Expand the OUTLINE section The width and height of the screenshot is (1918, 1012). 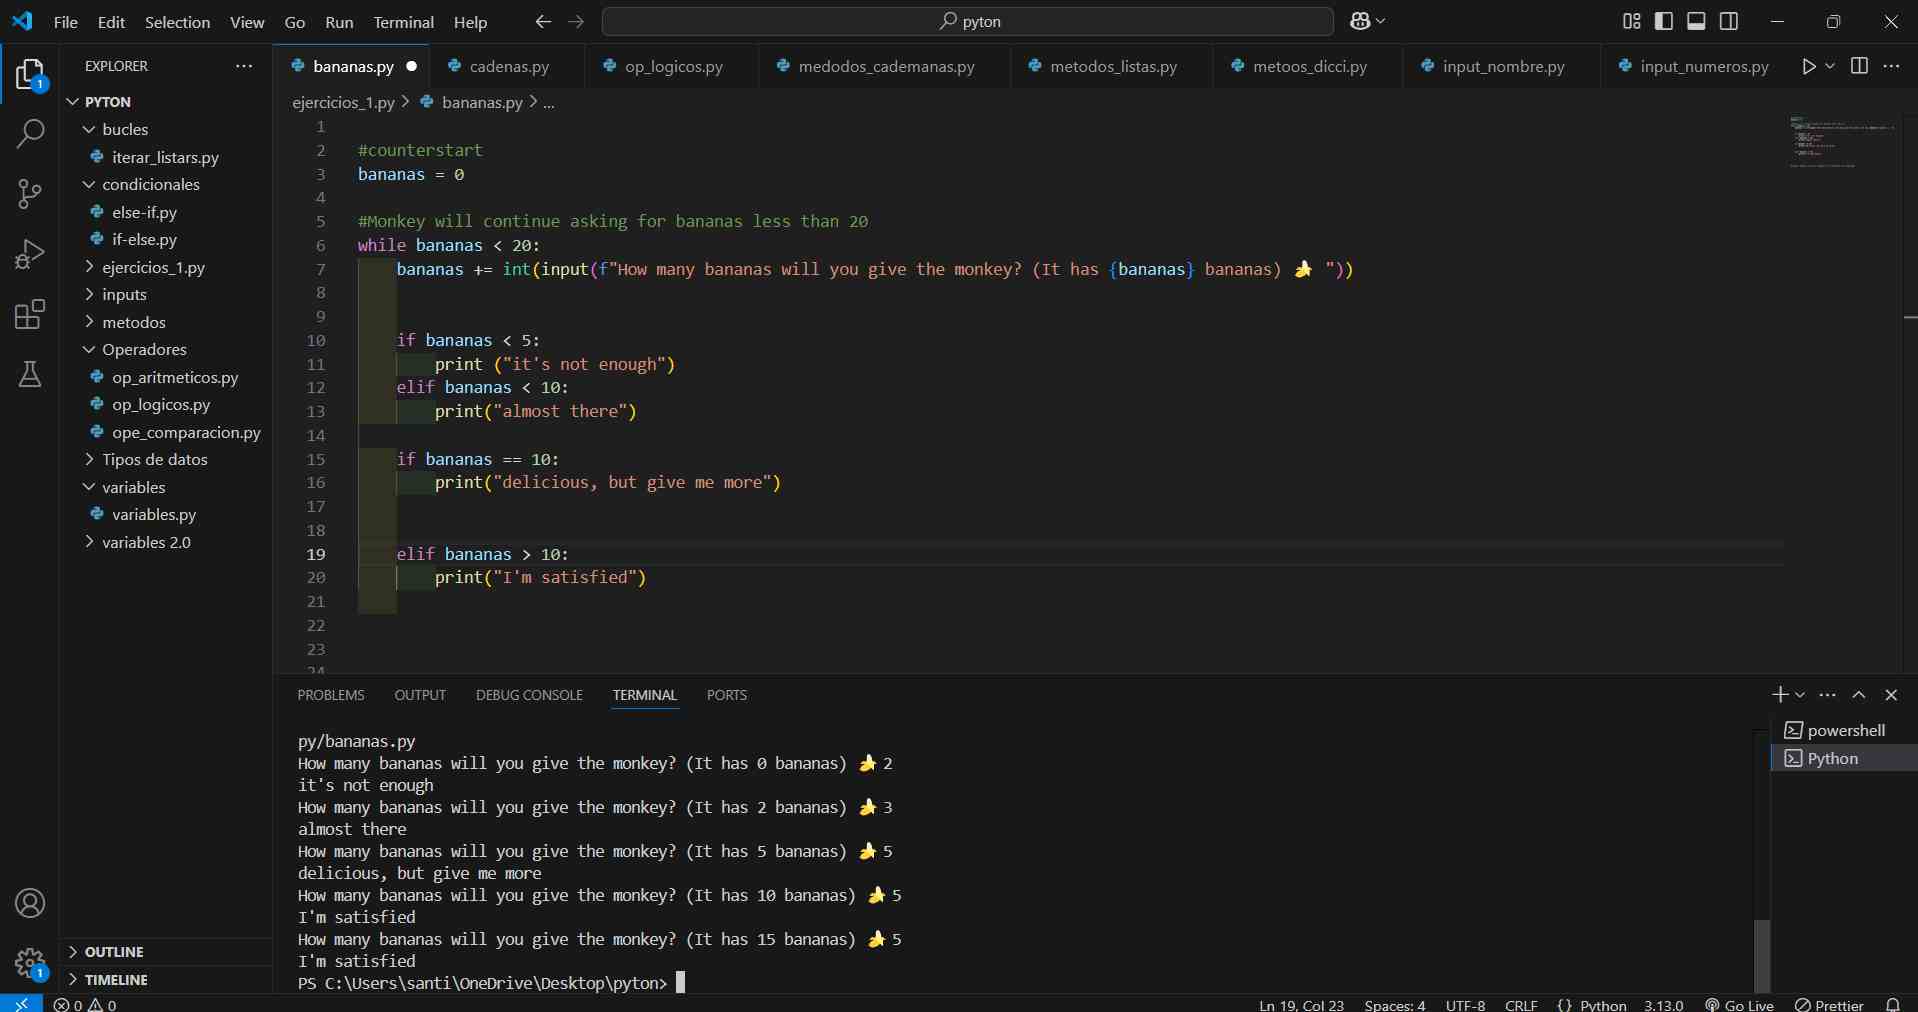click(166, 952)
